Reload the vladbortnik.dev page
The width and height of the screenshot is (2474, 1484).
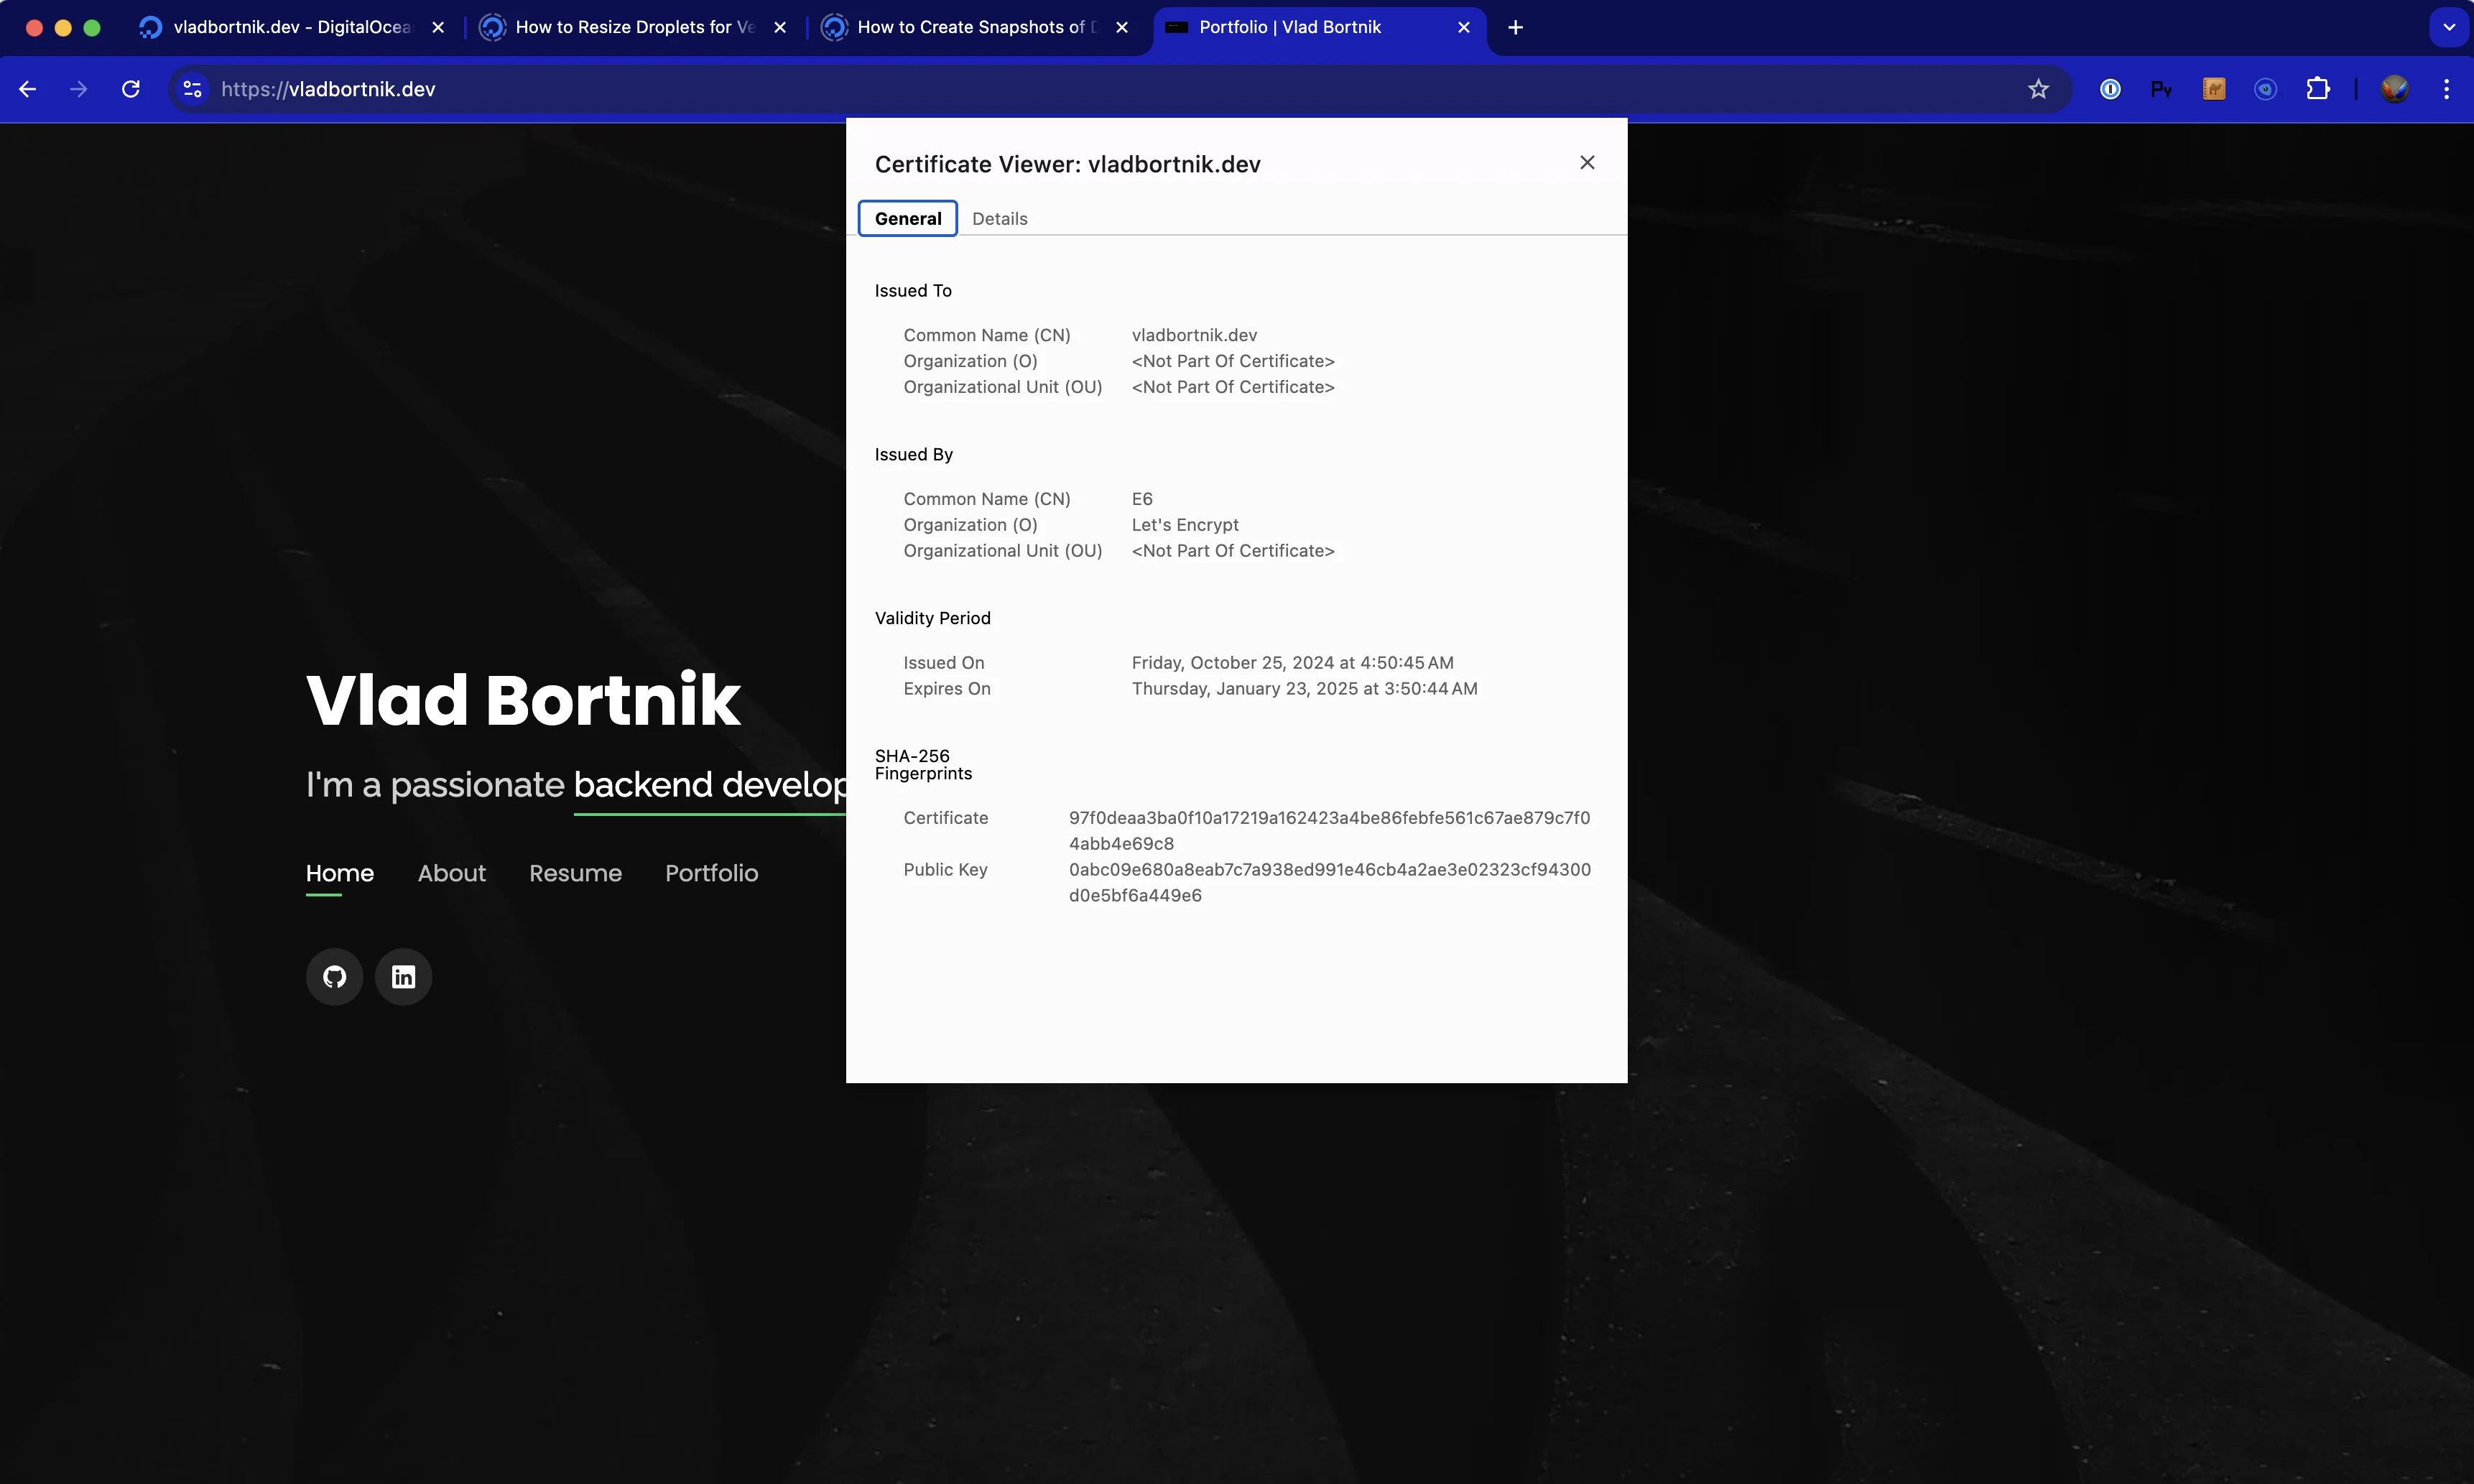click(x=130, y=89)
